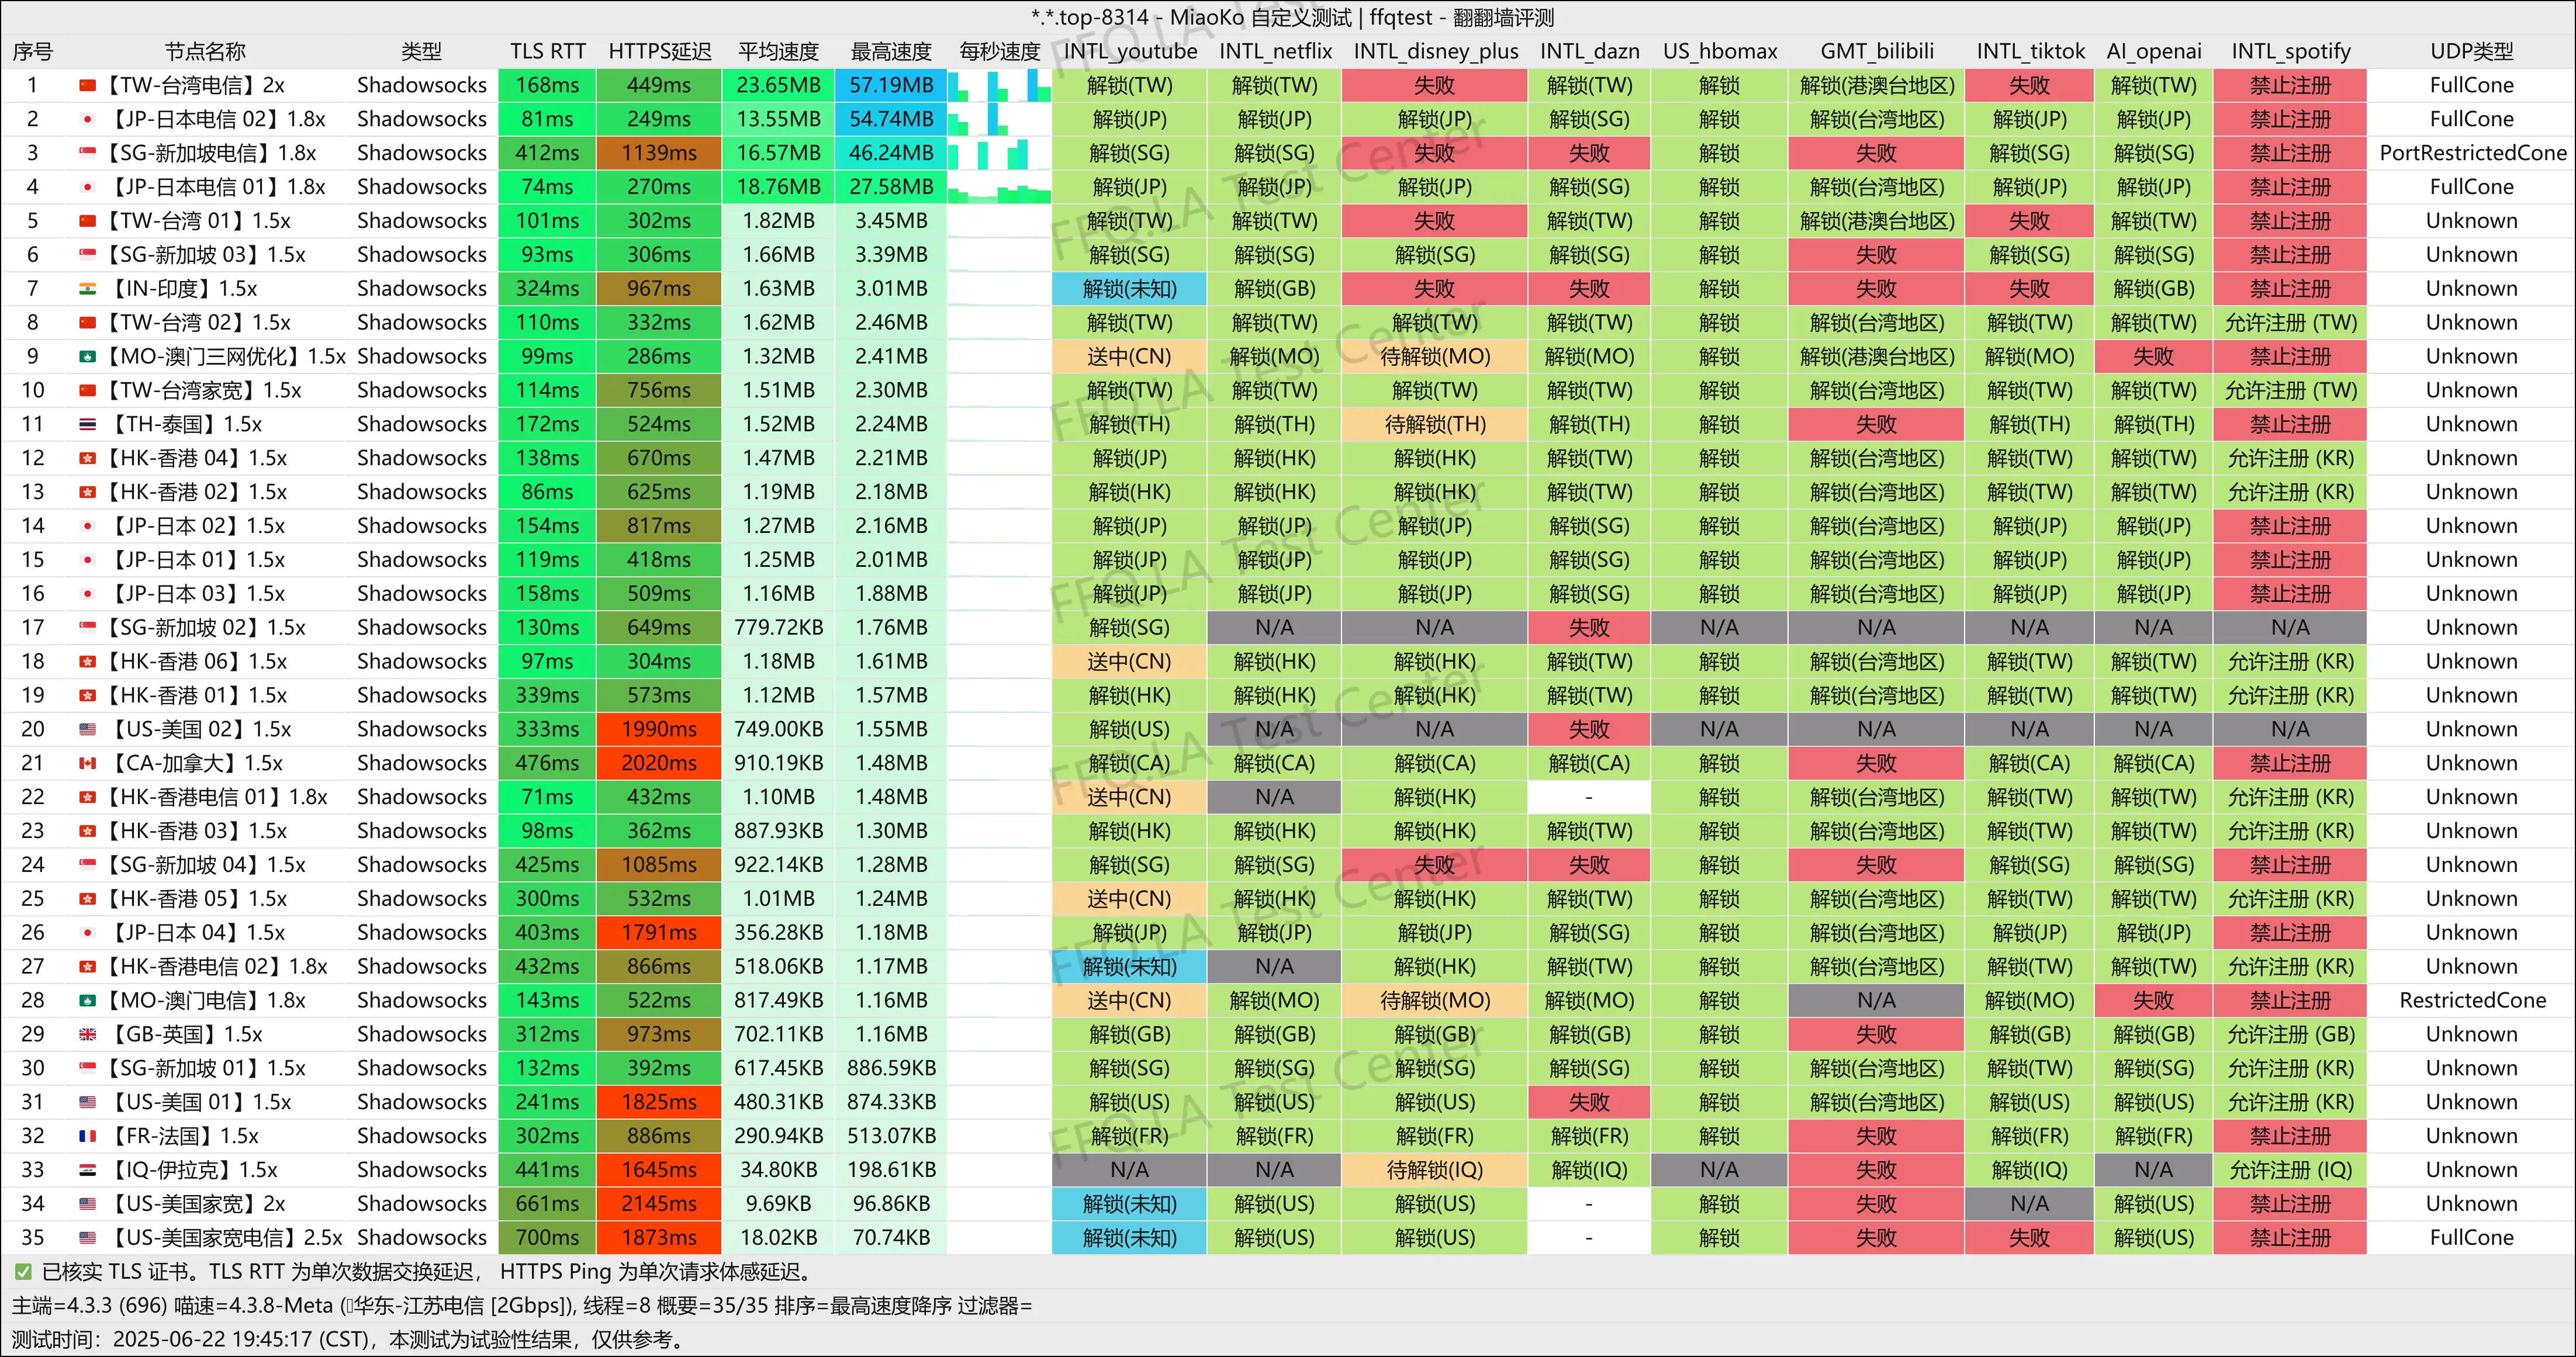Viewport: 2576px width, 1357px height.
Task: Click the Singapore flag beside SG-新加坡电信 1.8x
Action: [x=87, y=154]
